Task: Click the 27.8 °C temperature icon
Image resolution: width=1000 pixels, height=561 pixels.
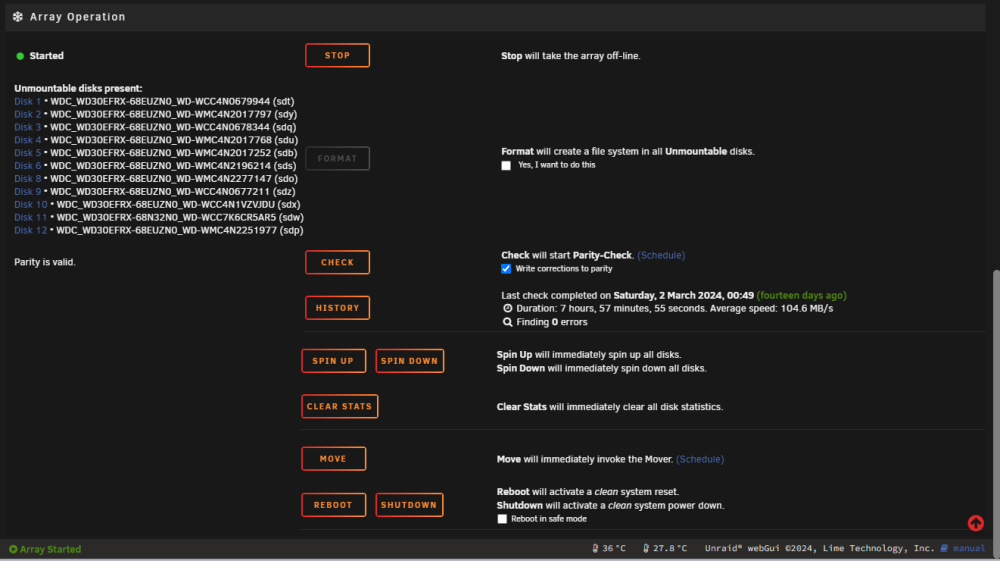Action: point(645,548)
